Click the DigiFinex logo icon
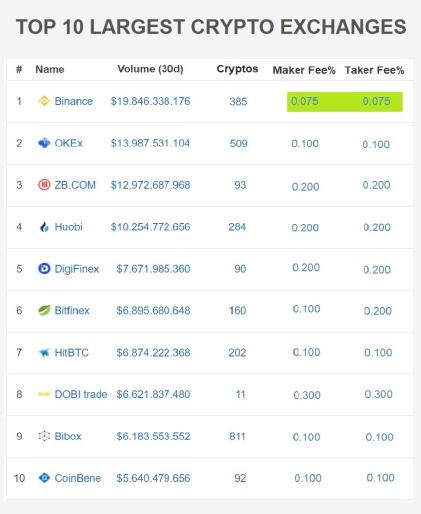This screenshot has width=421, height=514. click(44, 268)
